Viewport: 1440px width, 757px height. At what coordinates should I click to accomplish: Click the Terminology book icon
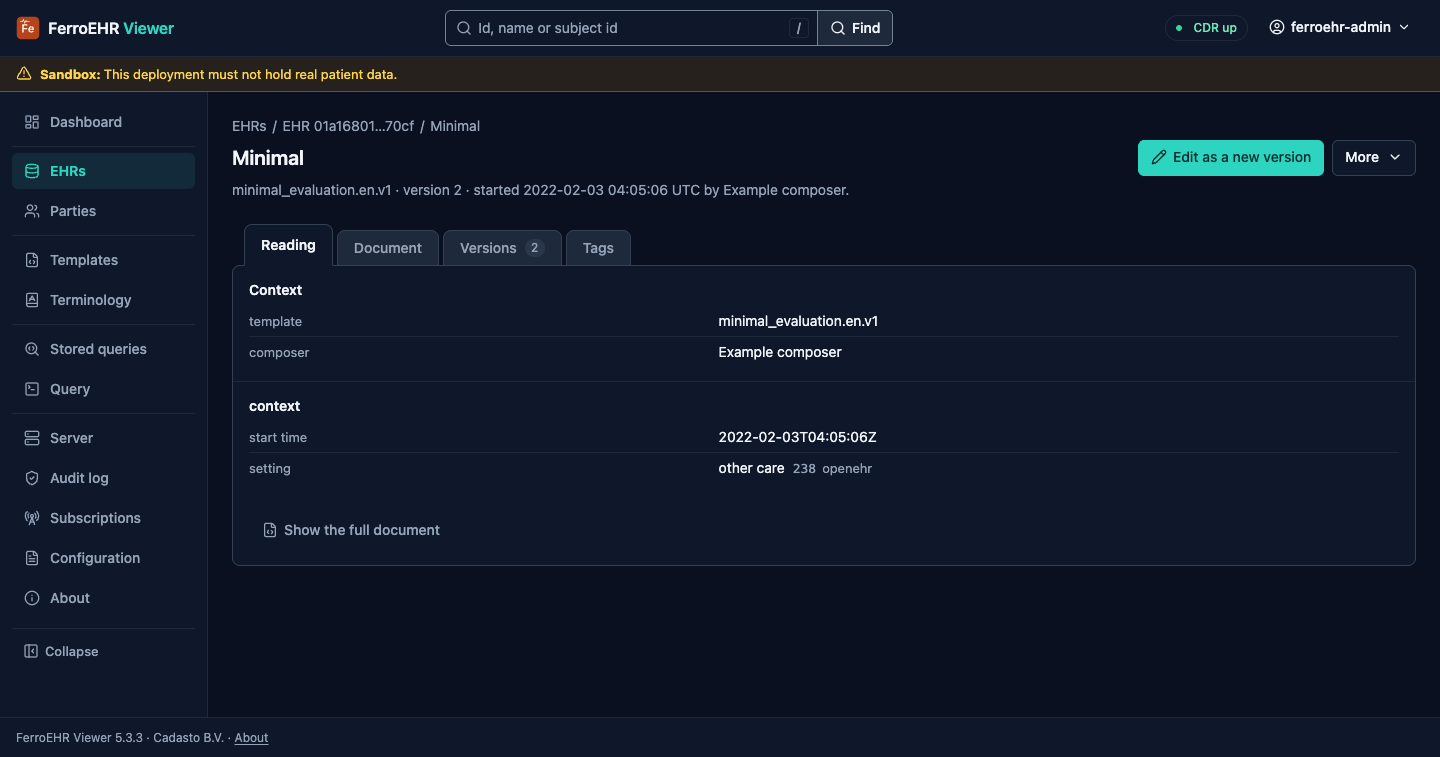tap(32, 300)
